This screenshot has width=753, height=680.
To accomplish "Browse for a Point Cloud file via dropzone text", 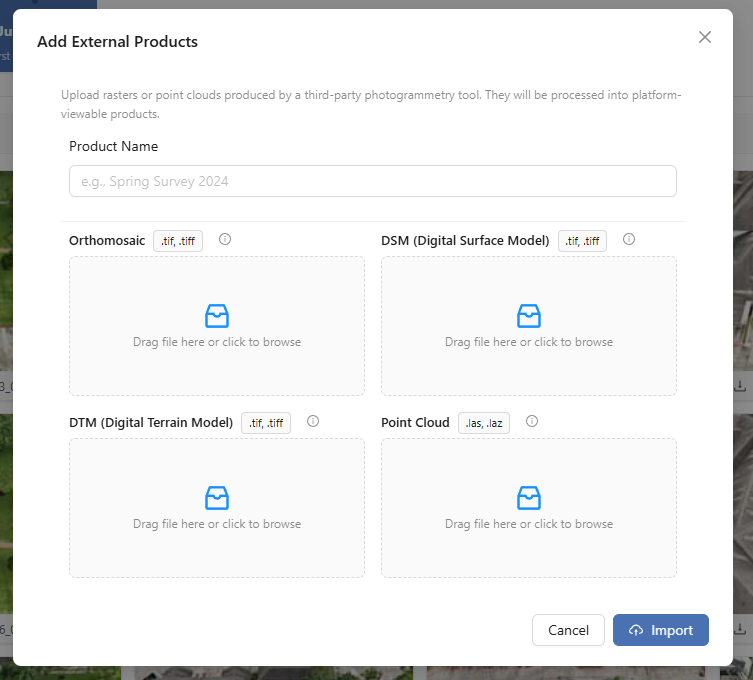I will pos(529,524).
